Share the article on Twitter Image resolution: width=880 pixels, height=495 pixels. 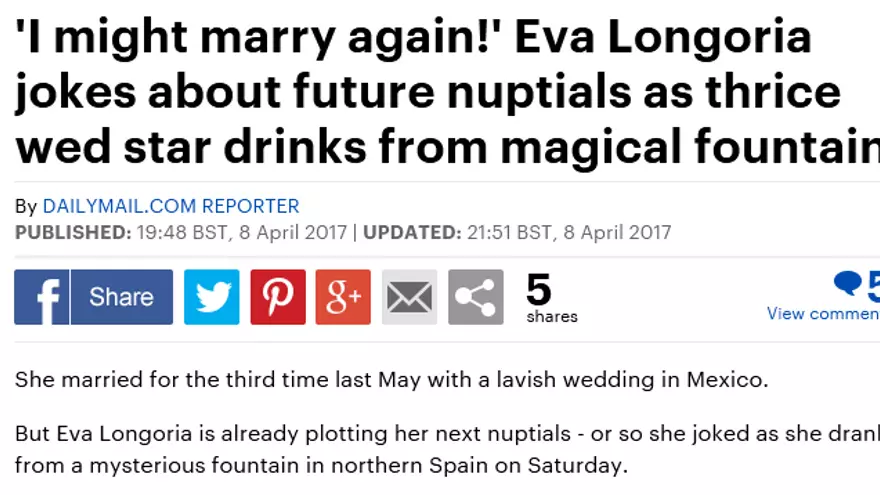[x=212, y=297]
